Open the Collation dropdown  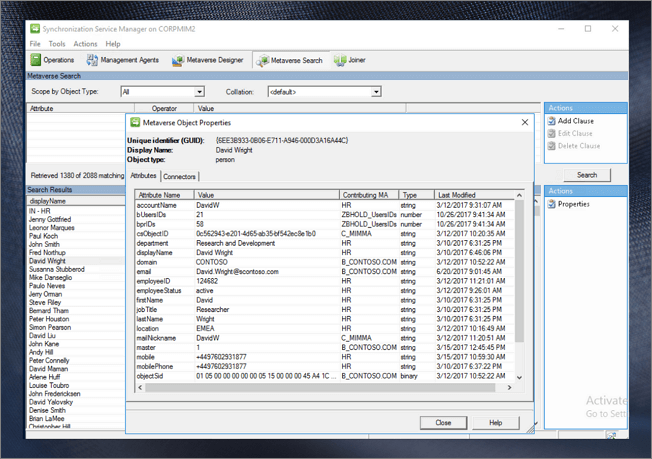376,92
